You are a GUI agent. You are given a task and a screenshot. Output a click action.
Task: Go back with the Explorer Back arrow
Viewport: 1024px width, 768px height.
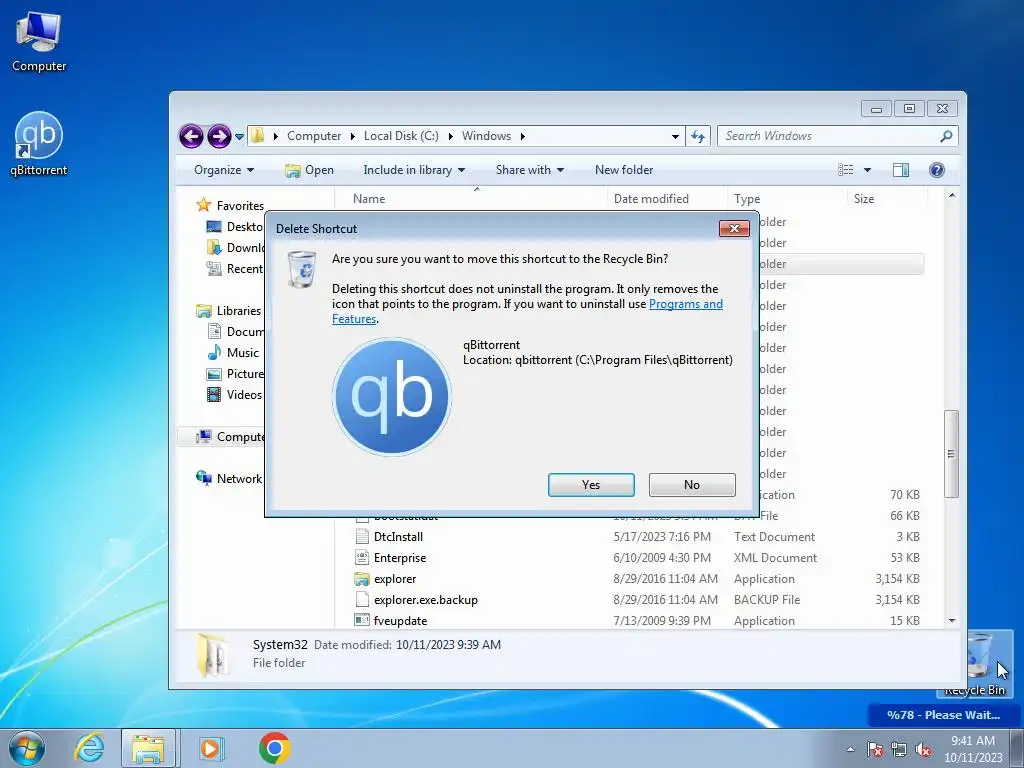[x=191, y=136]
